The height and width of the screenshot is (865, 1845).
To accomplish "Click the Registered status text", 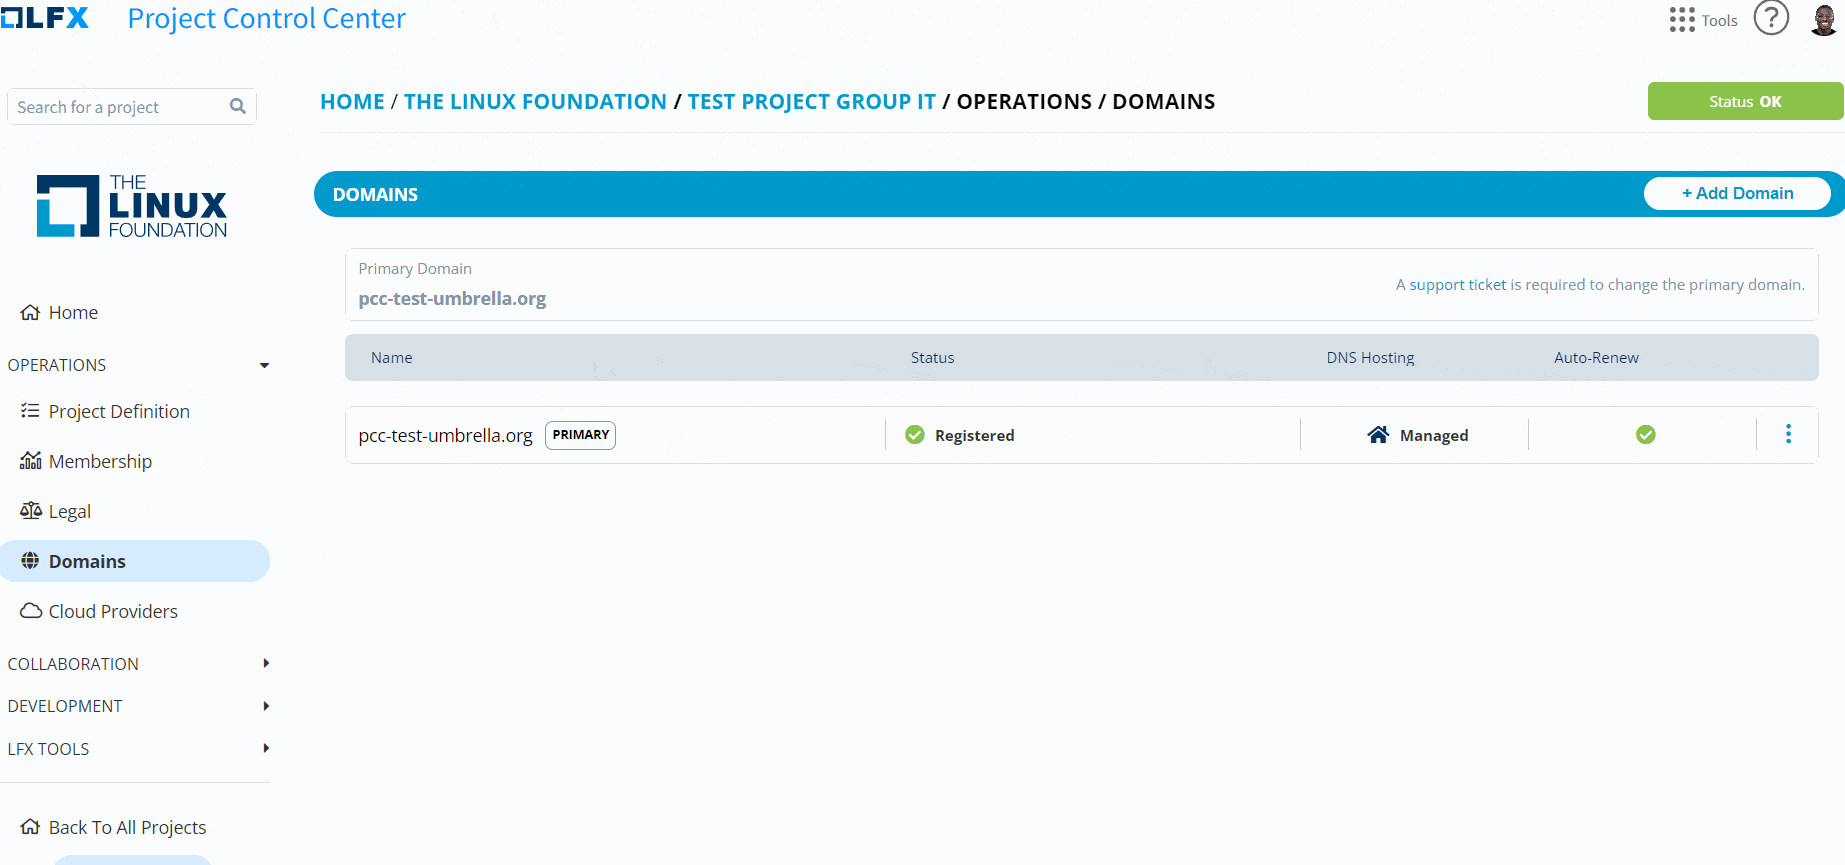I will [x=974, y=435].
